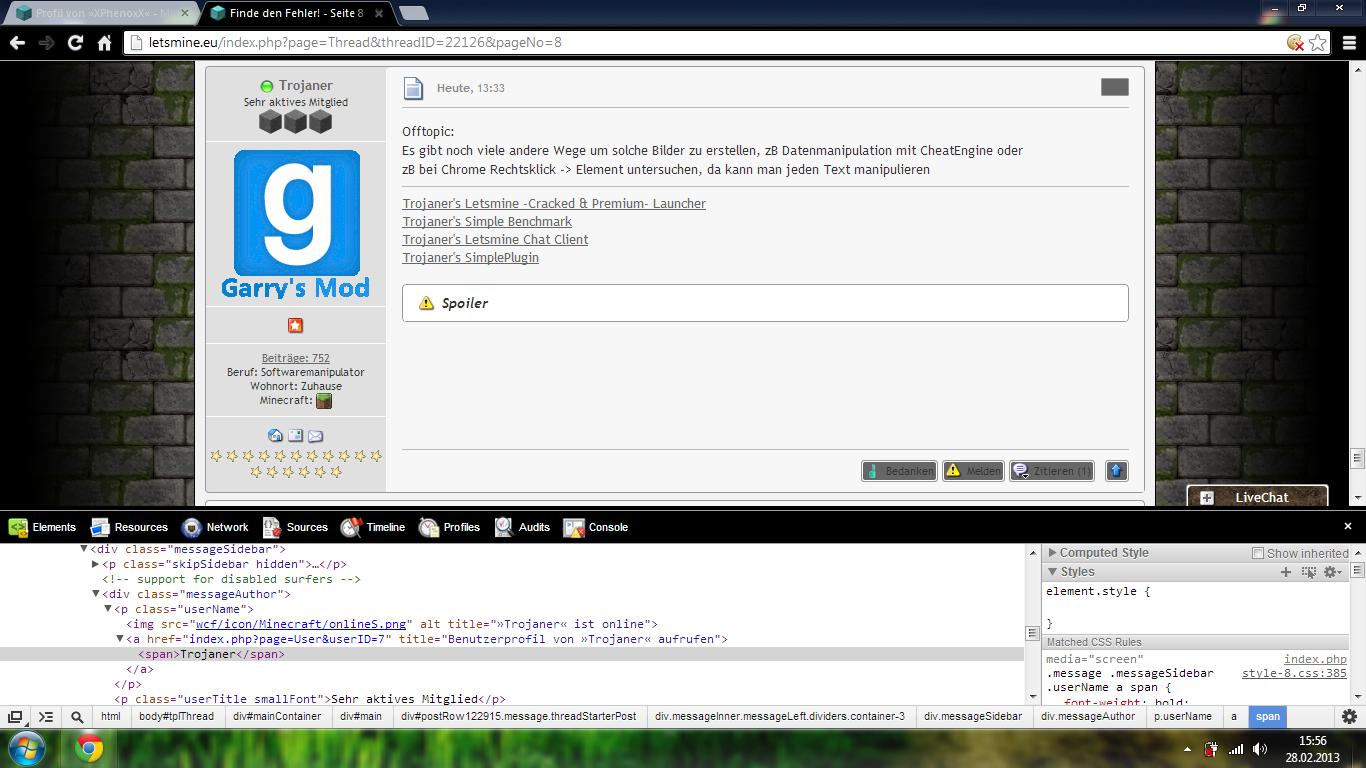Open Trojaner's Simple Benchmark link
1366x768 pixels.
487,222
